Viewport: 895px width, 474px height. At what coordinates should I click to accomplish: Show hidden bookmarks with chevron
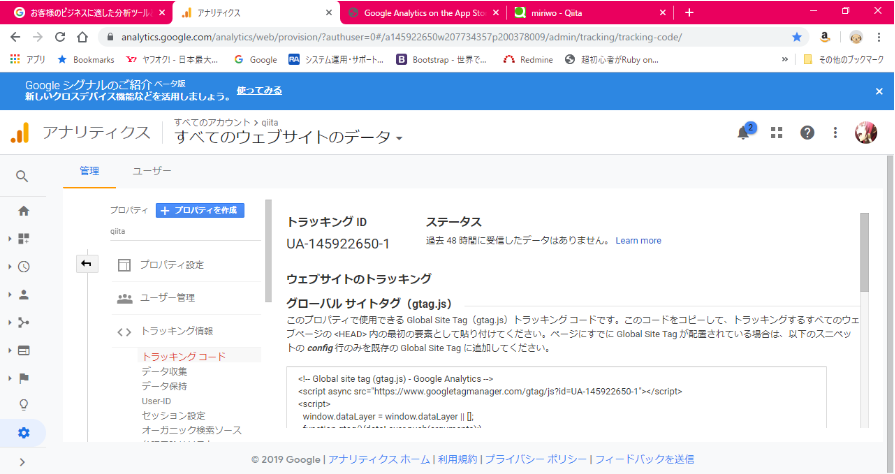tap(785, 59)
